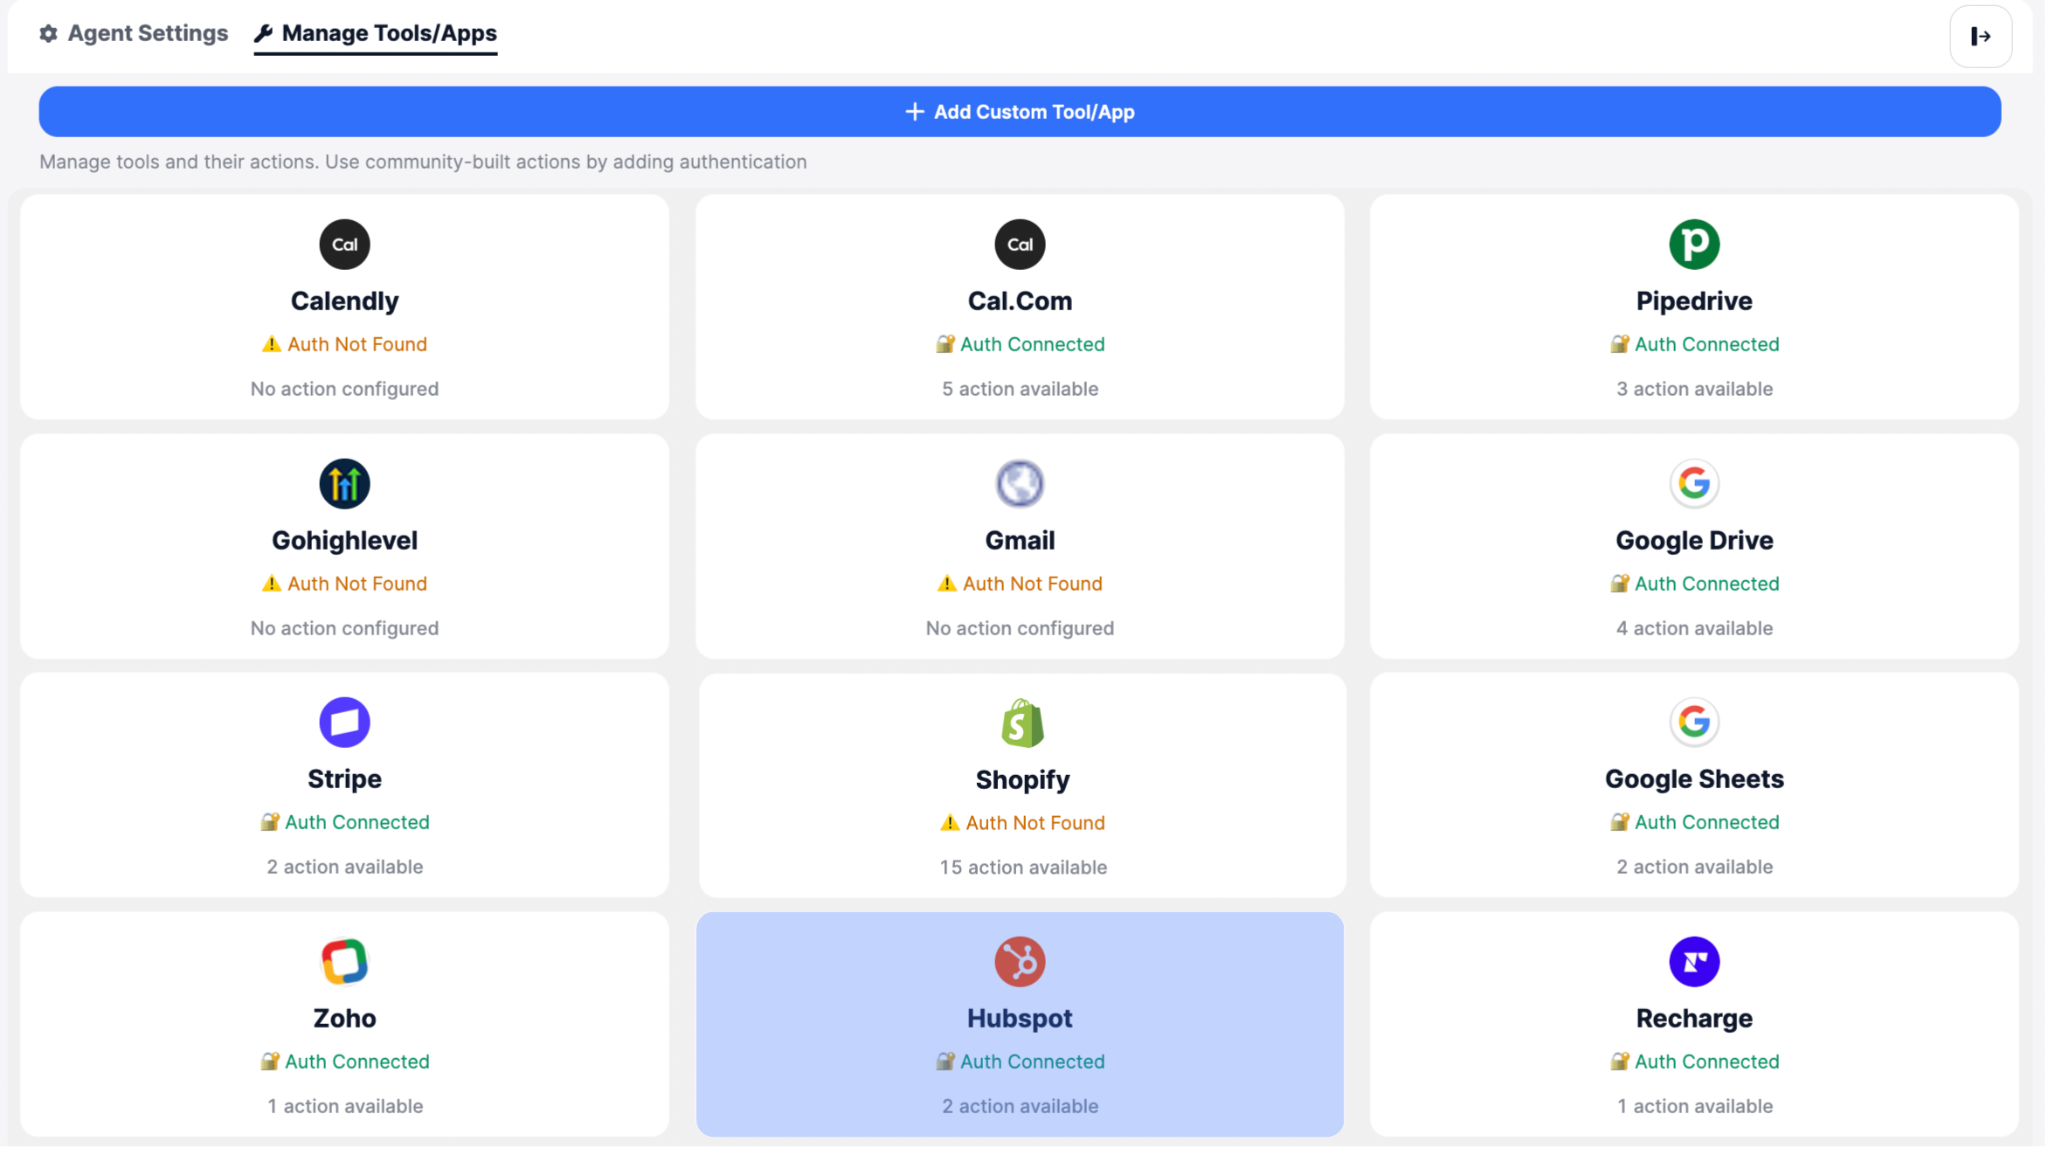Collapse the panel with arrow button

click(x=1979, y=37)
